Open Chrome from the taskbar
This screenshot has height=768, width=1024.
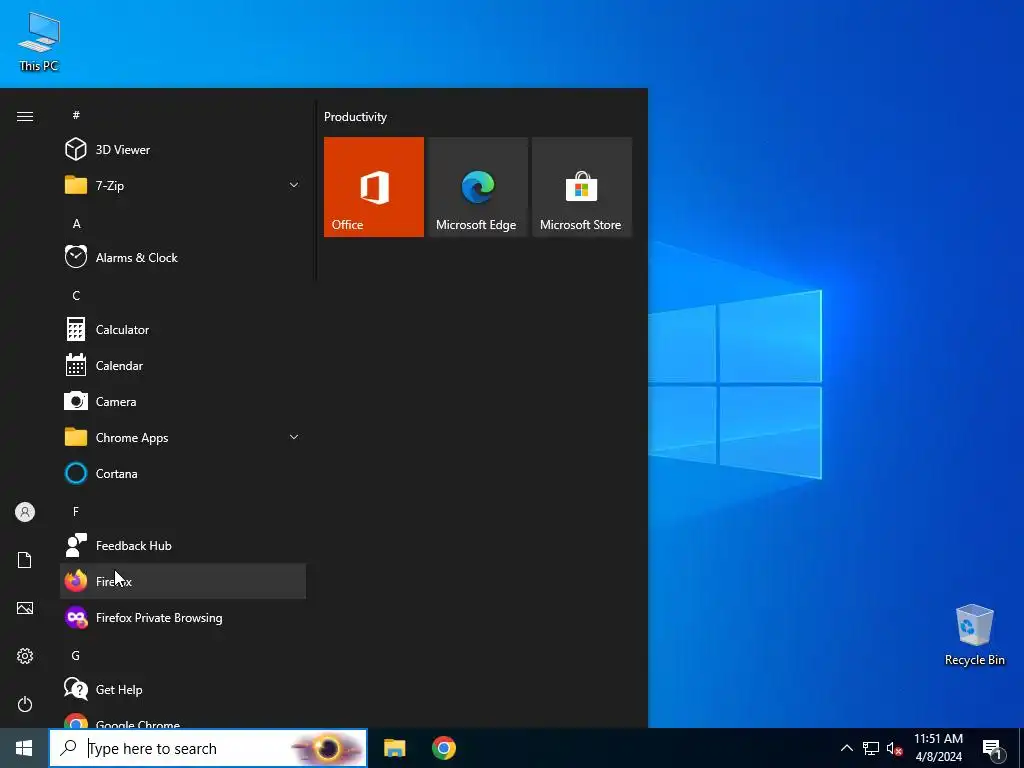(x=444, y=748)
